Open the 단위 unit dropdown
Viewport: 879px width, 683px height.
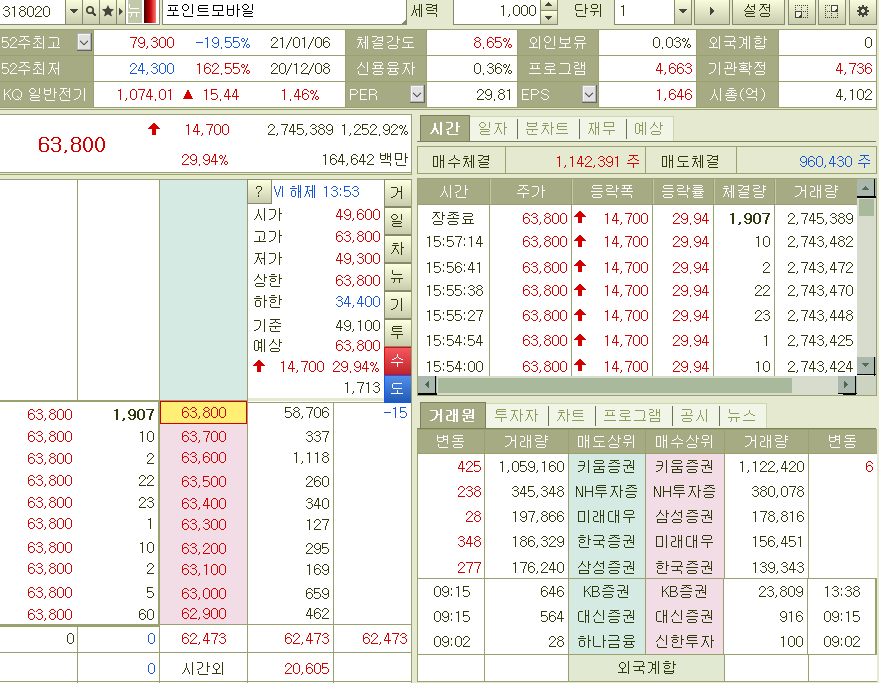[x=682, y=11]
